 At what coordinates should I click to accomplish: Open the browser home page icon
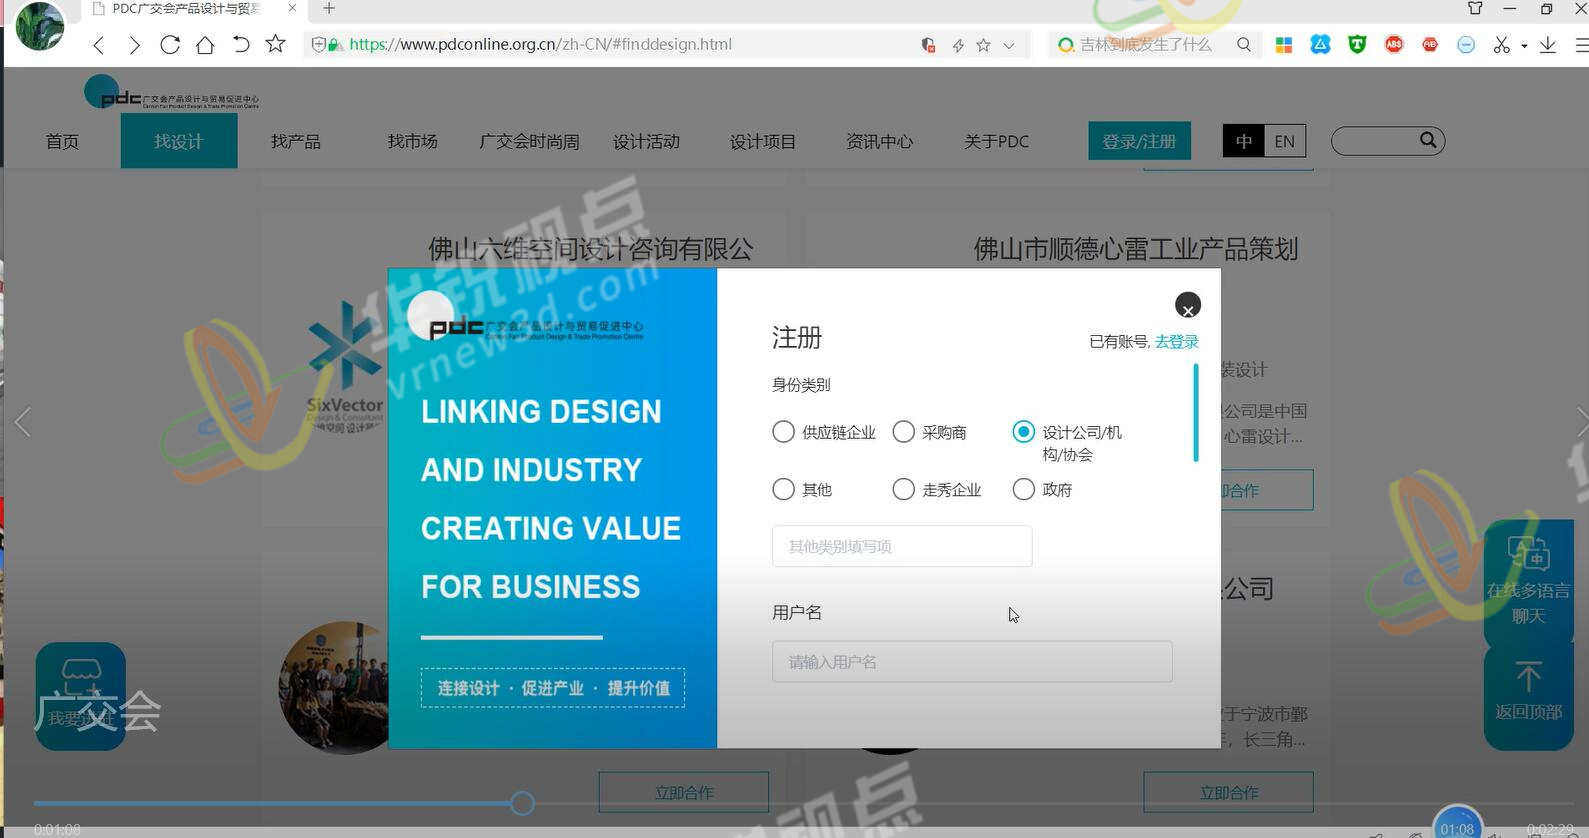coord(205,45)
